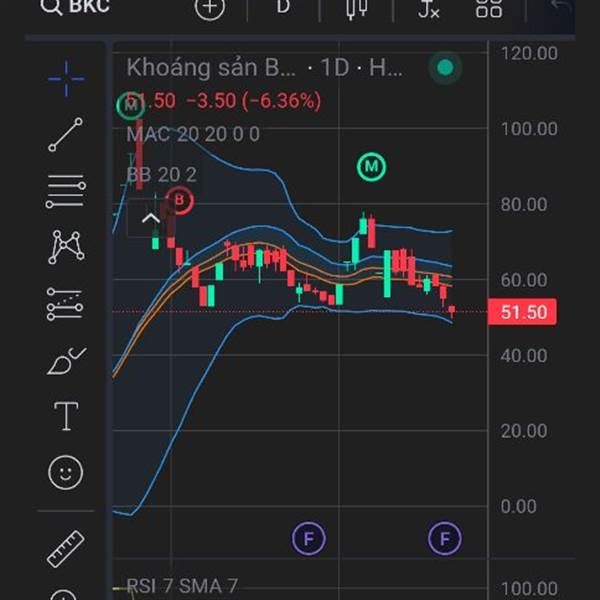Click the right purple F event marker
600x600 pixels.
445,538
